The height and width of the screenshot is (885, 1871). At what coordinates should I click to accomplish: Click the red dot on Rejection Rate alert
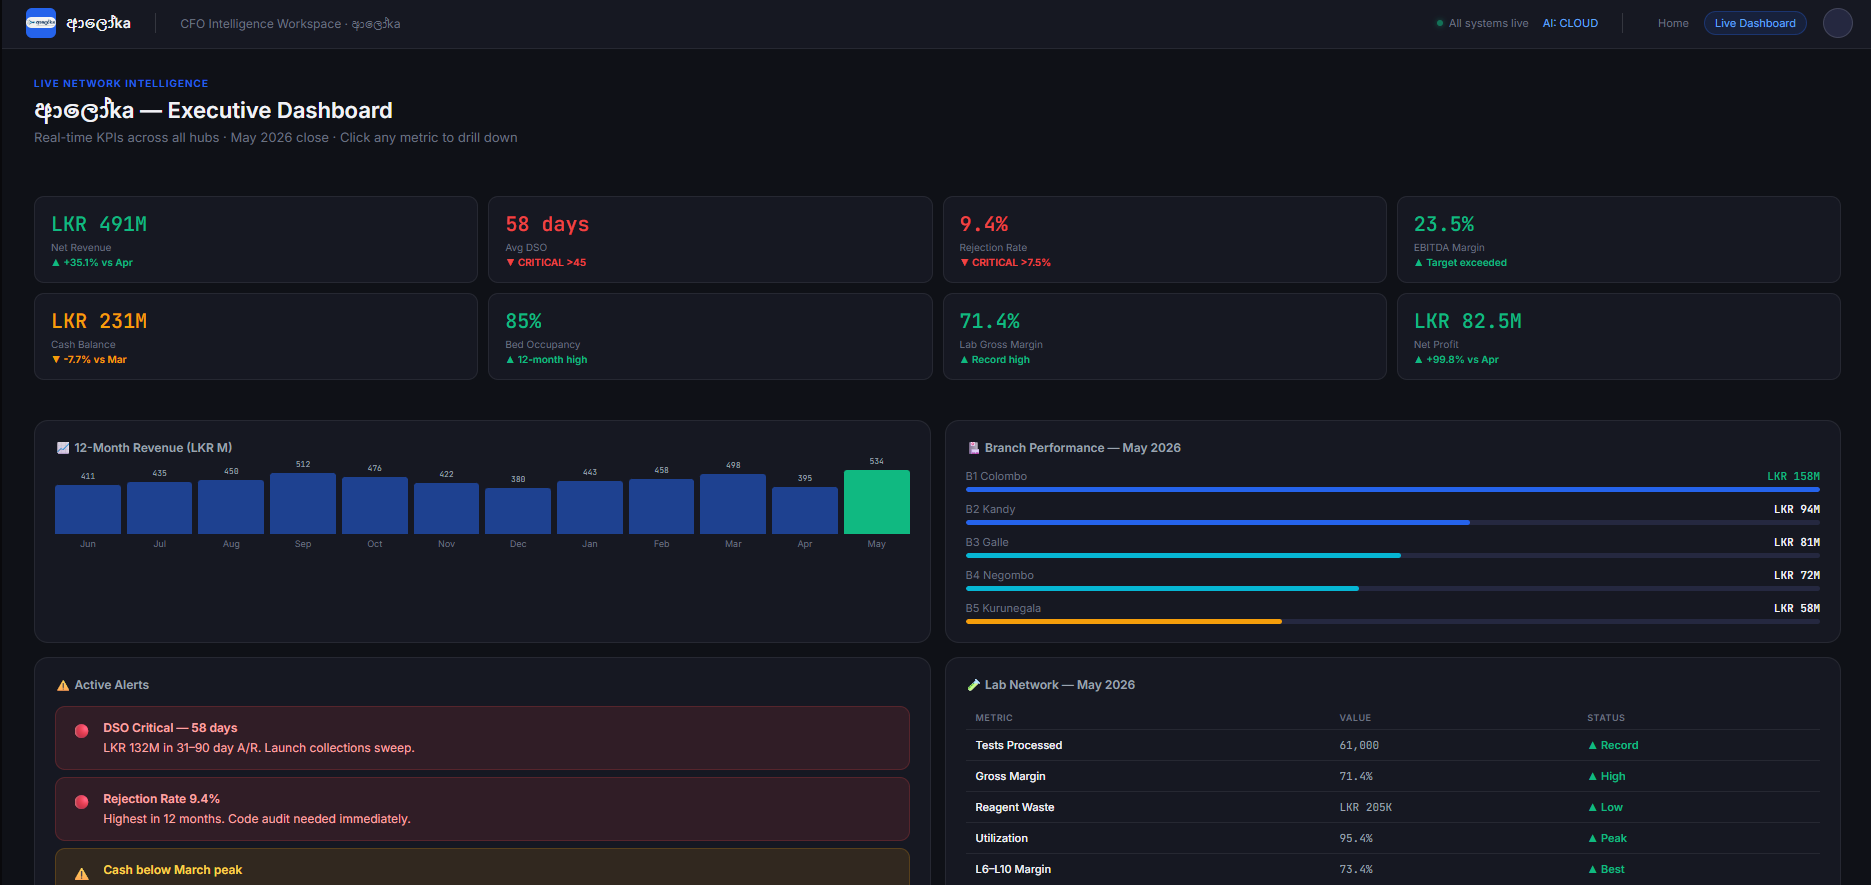coord(82,802)
